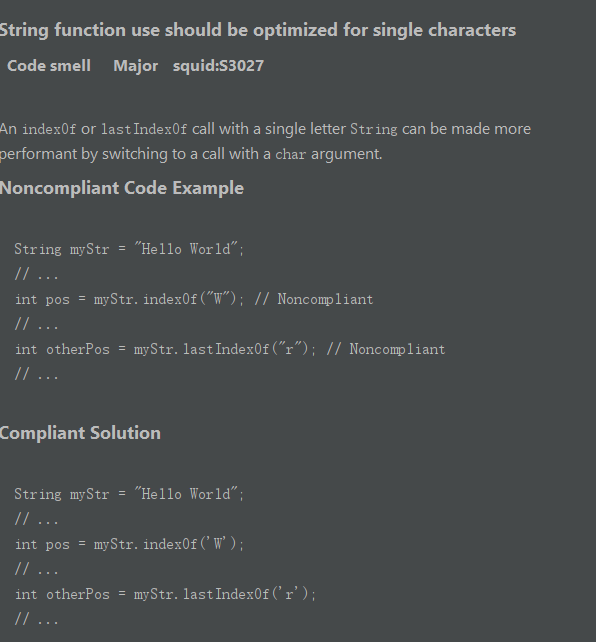Screen dimensions: 596x642
Task: Click the "Code smell" type label
Action: (49, 66)
